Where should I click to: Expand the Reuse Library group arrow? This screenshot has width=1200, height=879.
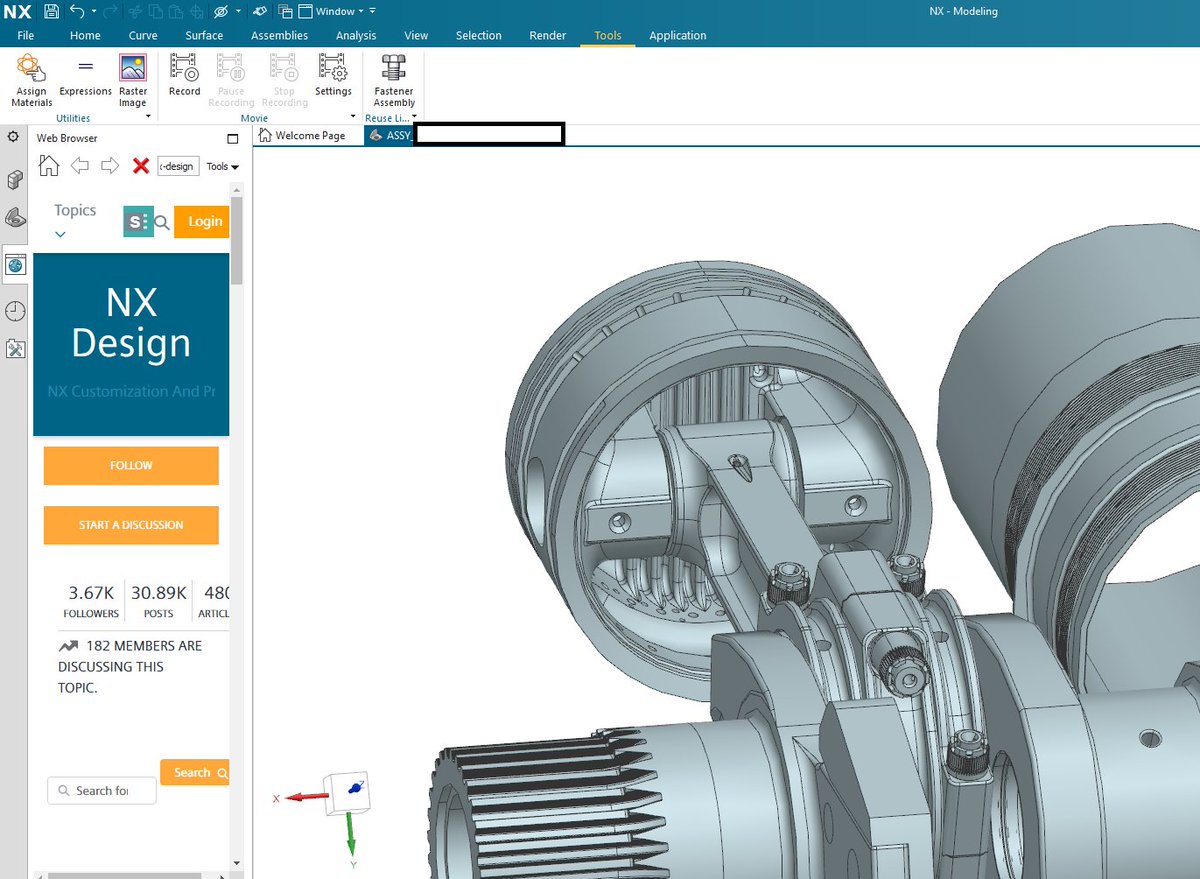click(x=415, y=117)
